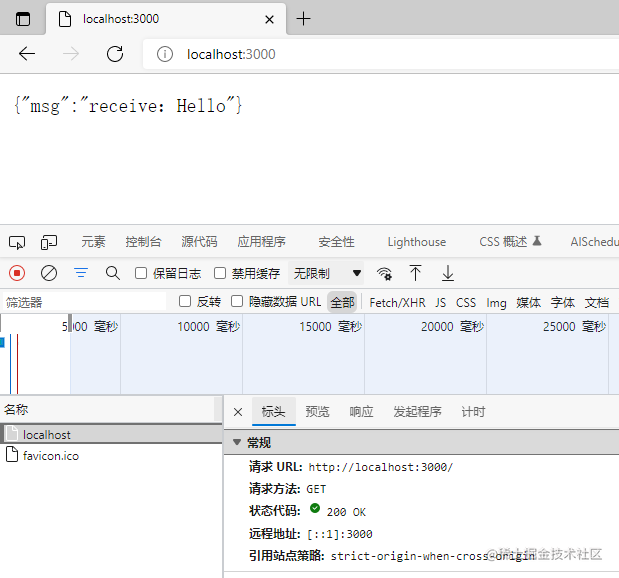Filter requests by 媒体
Screen dimensions: 619x578
(x=529, y=303)
